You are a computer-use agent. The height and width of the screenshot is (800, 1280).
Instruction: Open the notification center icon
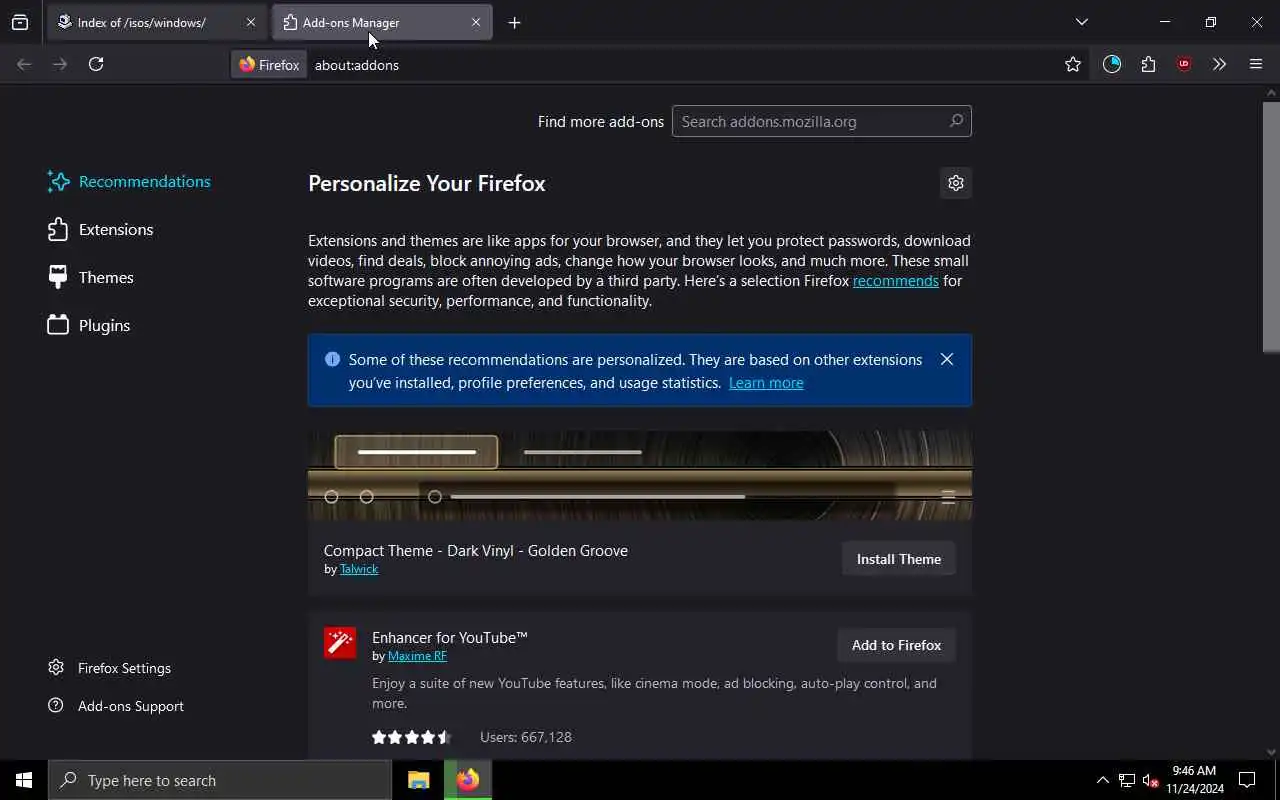coord(1247,780)
